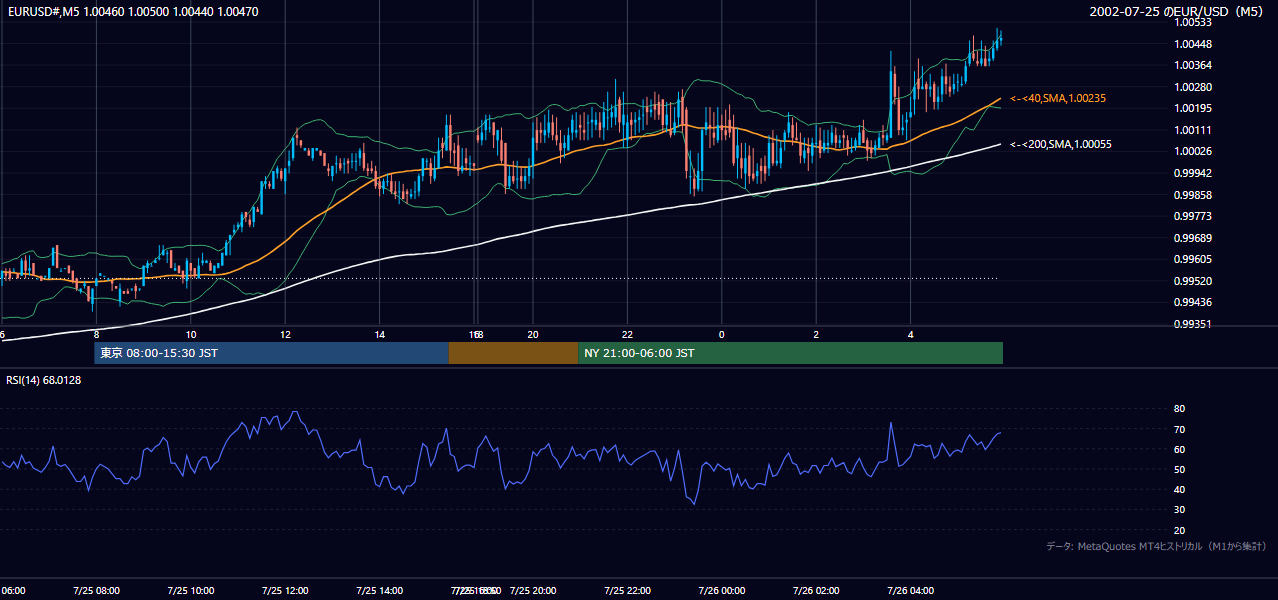
Task: Click RSI scale level 70
Action: [x=1179, y=429]
